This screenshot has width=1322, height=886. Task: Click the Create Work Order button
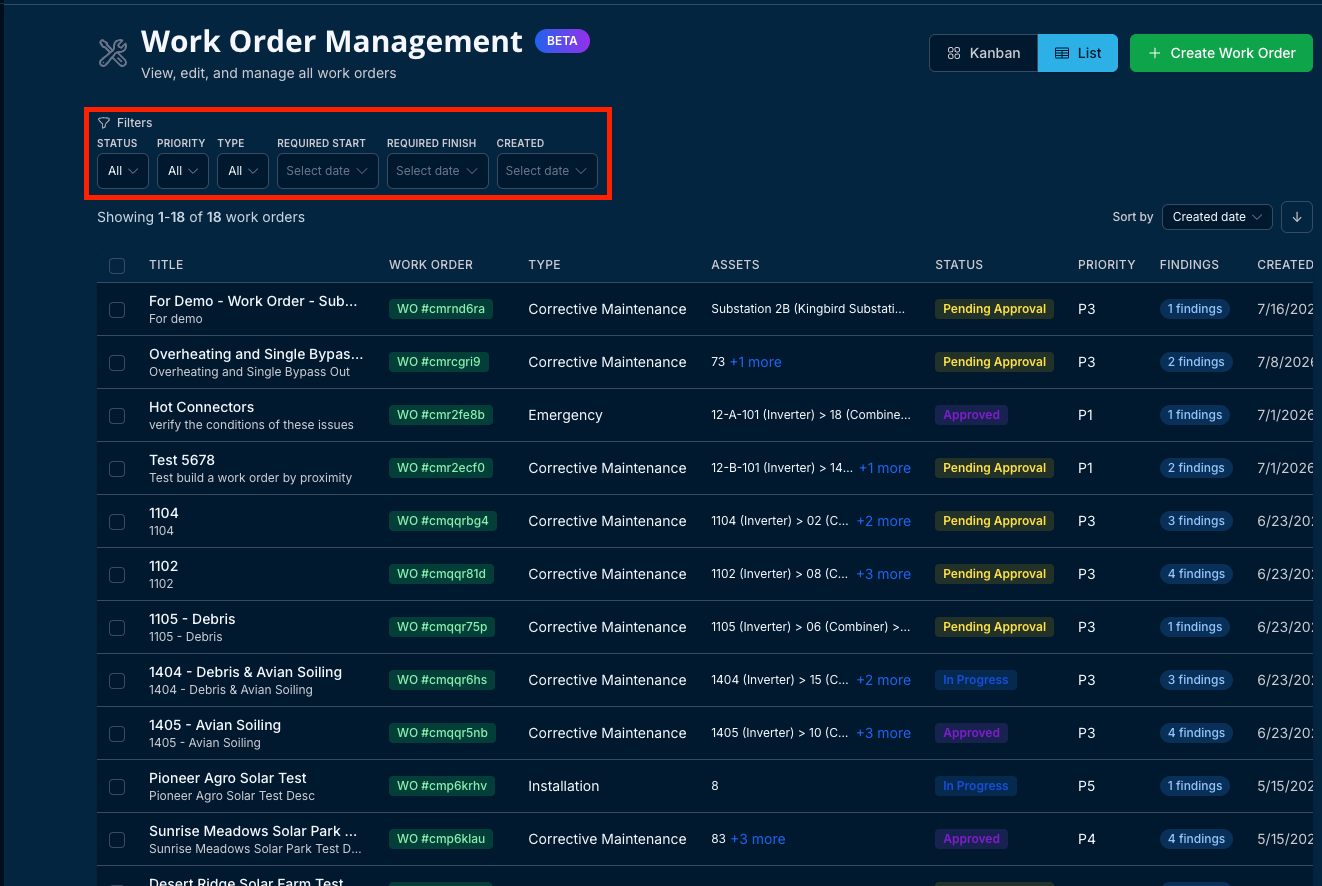coord(1221,53)
